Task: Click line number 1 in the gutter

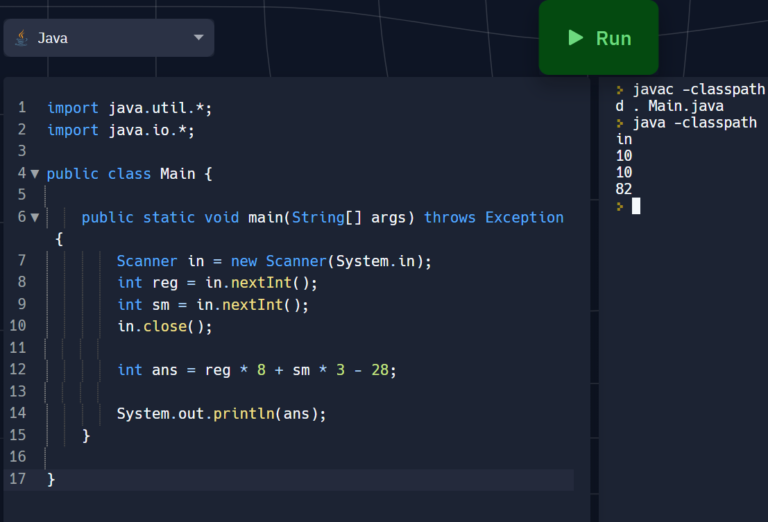Action: click(x=21, y=108)
